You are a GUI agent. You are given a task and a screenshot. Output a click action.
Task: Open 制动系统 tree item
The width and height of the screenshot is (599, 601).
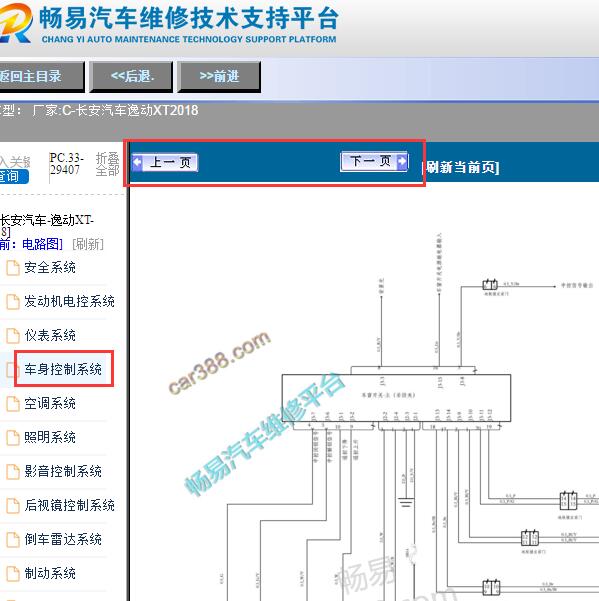click(x=50, y=573)
